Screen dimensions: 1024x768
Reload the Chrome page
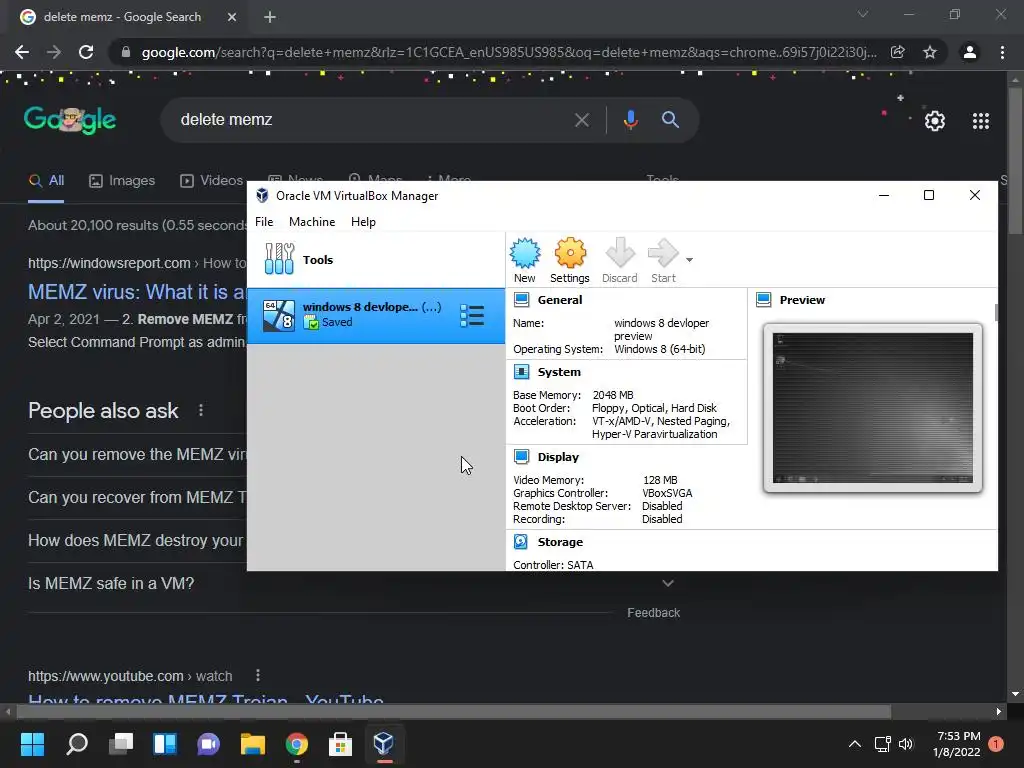86,52
